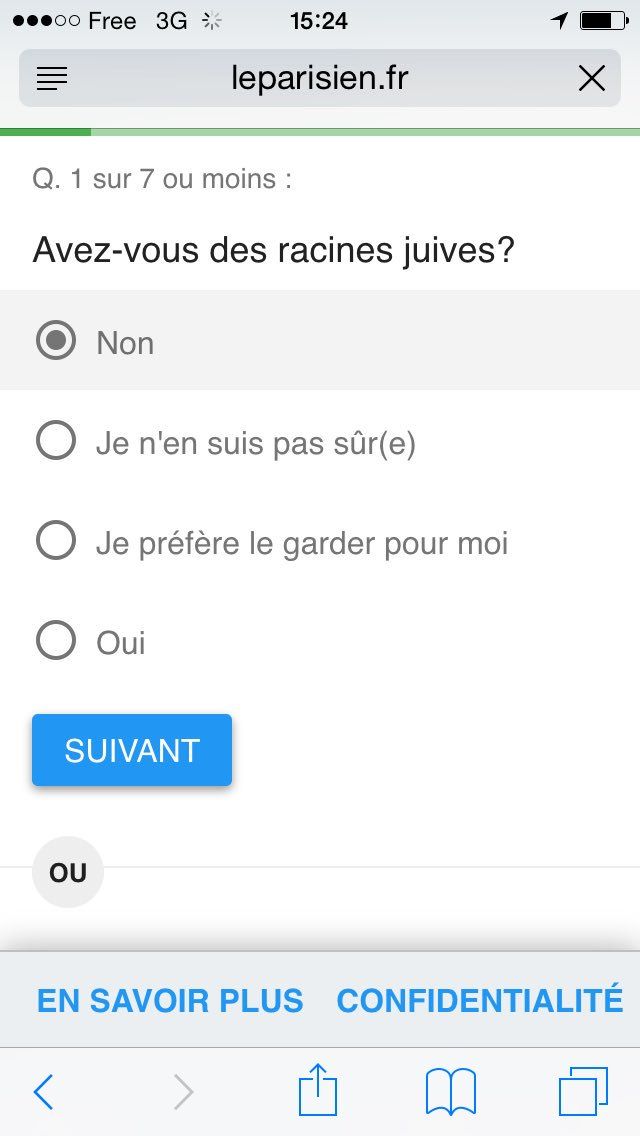Open the EN SAVOIR PLUS link
This screenshot has width=640, height=1136.
[170, 1000]
